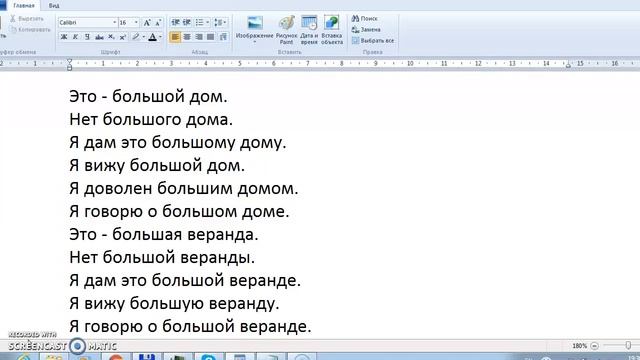Expand the Изображение dropdown arrow
The height and width of the screenshot is (360, 640).
255,42
